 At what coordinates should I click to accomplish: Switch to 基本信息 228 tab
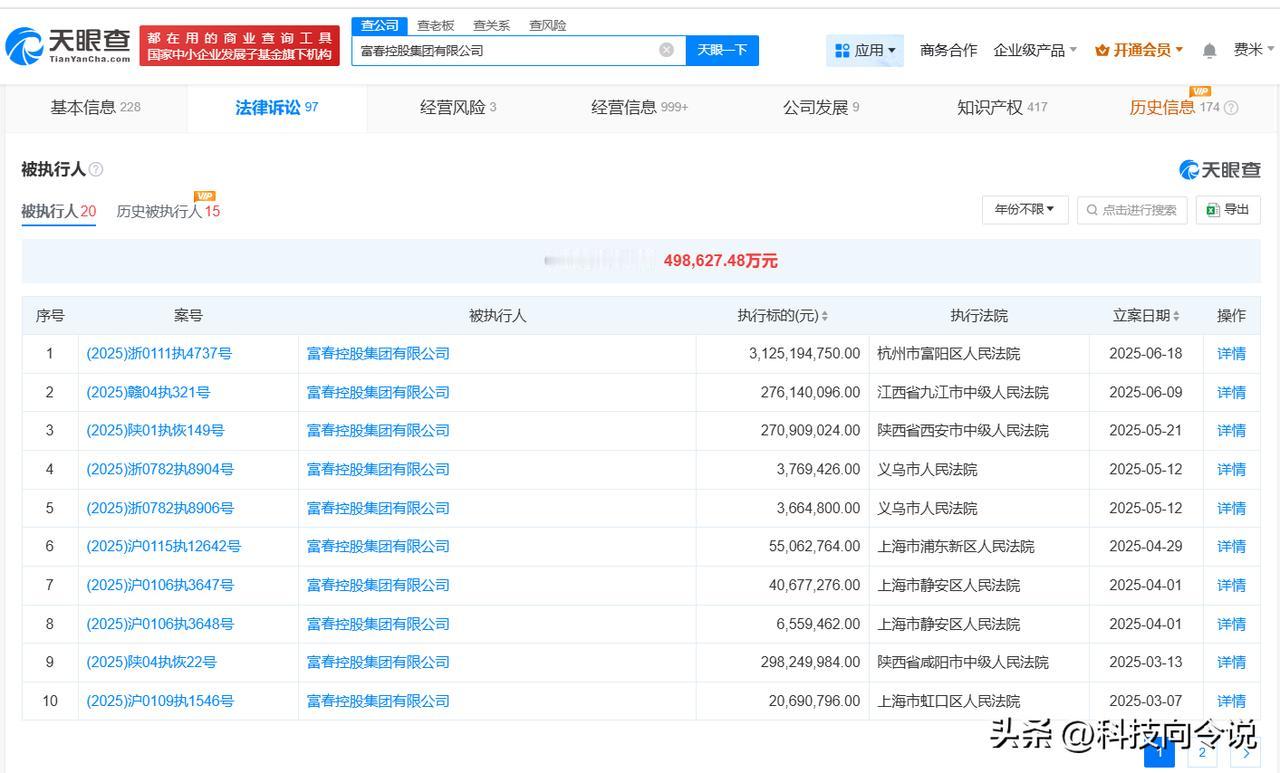(x=95, y=108)
